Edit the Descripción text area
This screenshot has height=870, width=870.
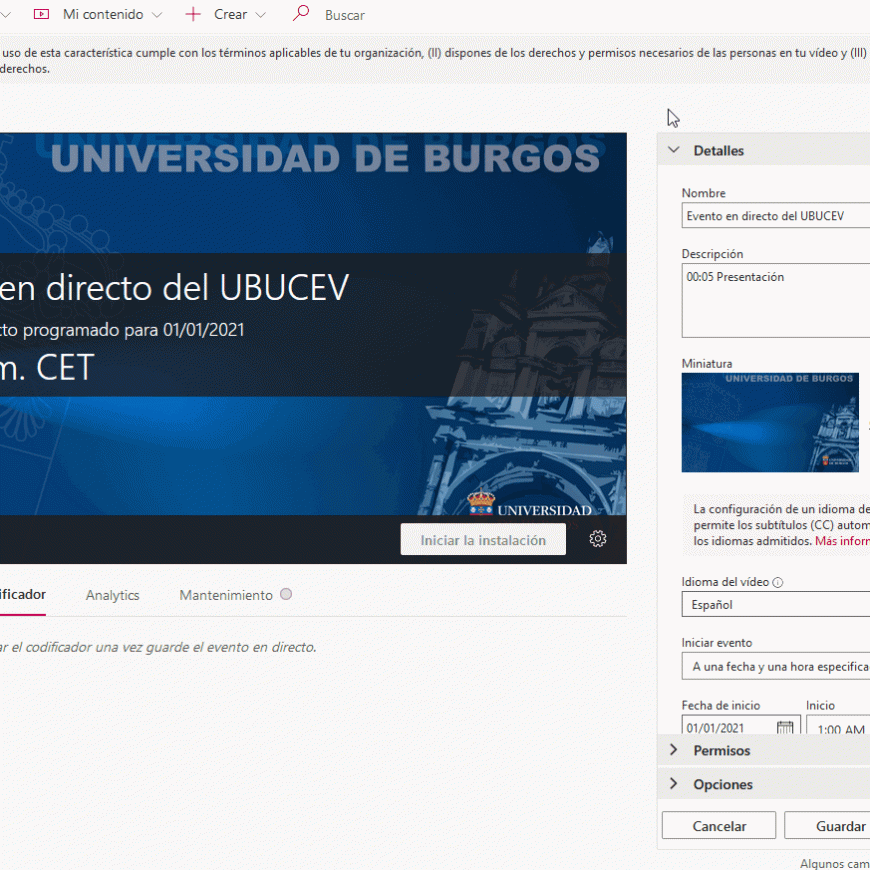(776, 301)
